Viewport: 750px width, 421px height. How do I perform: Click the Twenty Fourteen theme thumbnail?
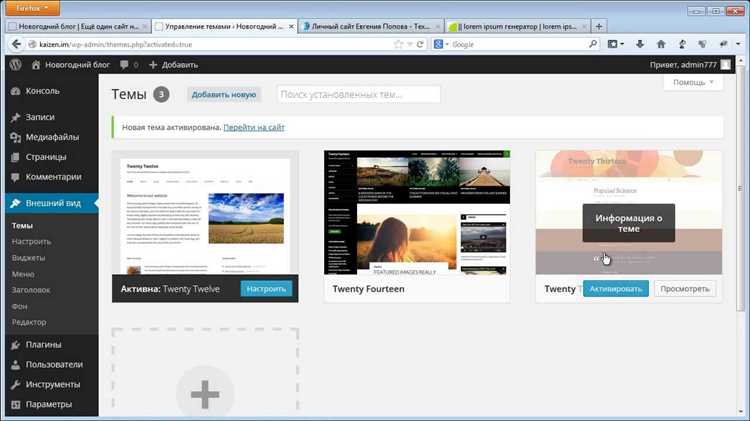click(417, 212)
